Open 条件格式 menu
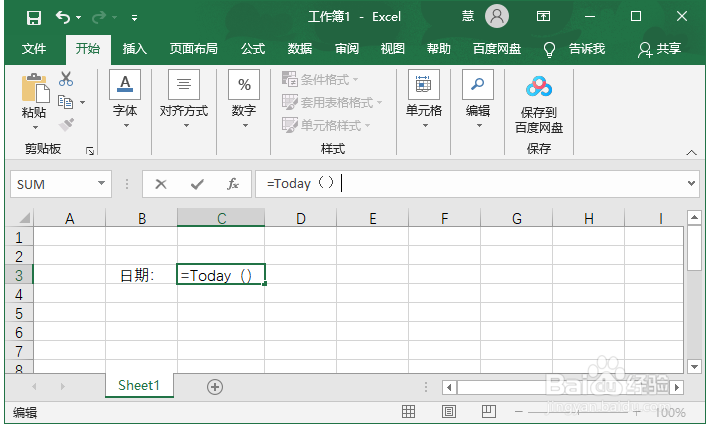 [320, 80]
